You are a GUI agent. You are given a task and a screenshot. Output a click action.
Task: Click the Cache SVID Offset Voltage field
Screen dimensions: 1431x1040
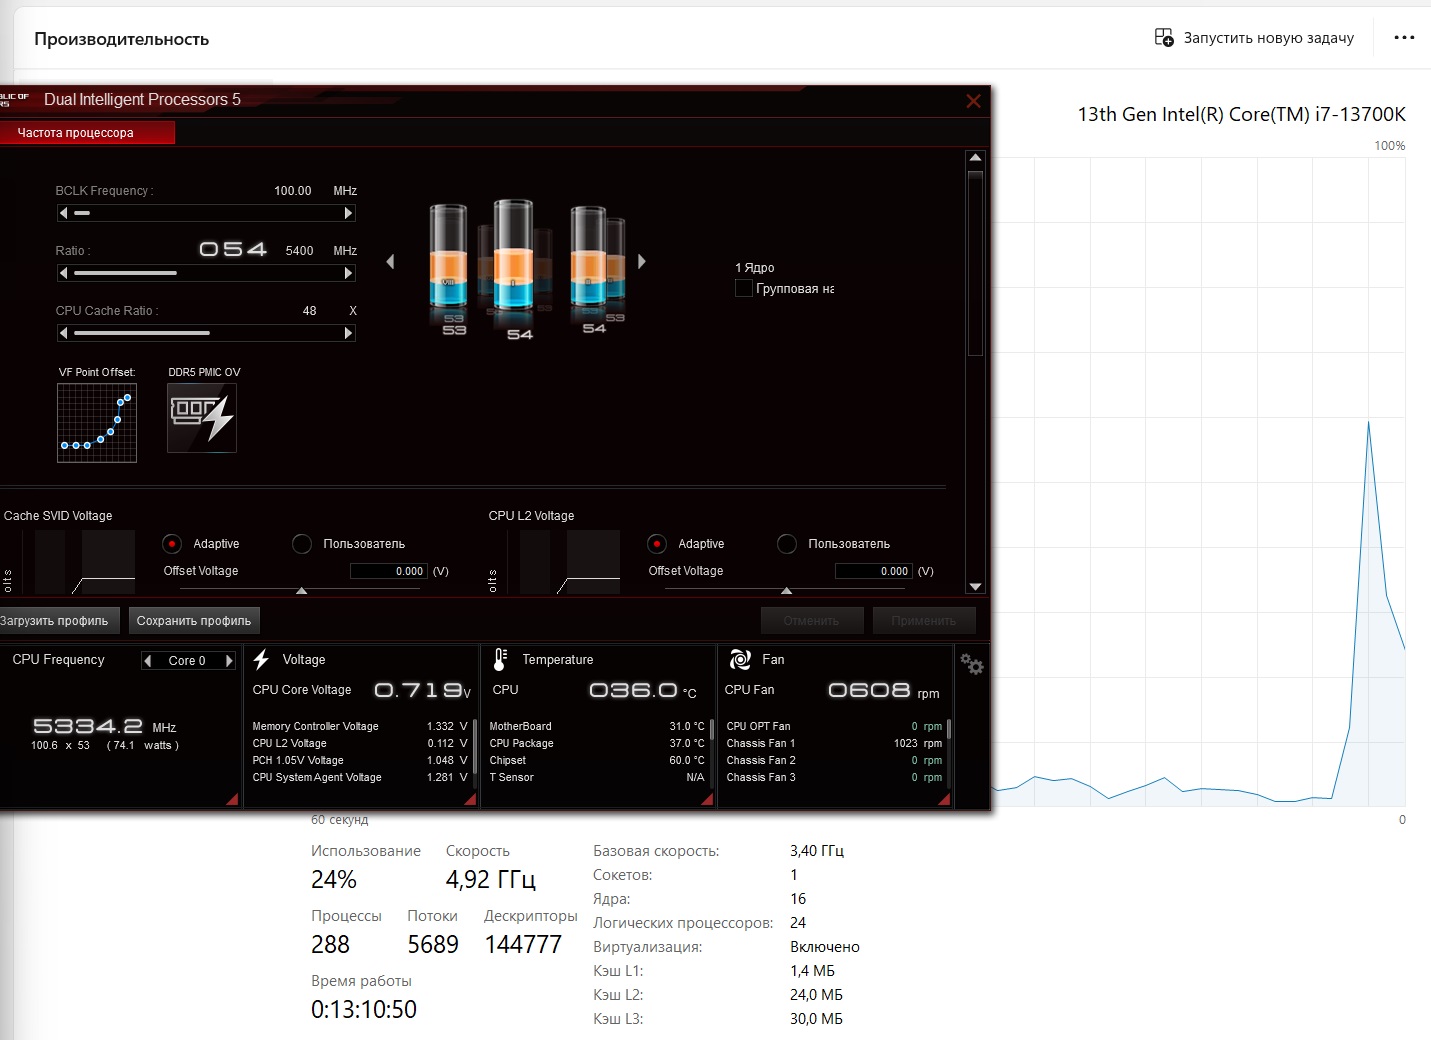click(388, 571)
